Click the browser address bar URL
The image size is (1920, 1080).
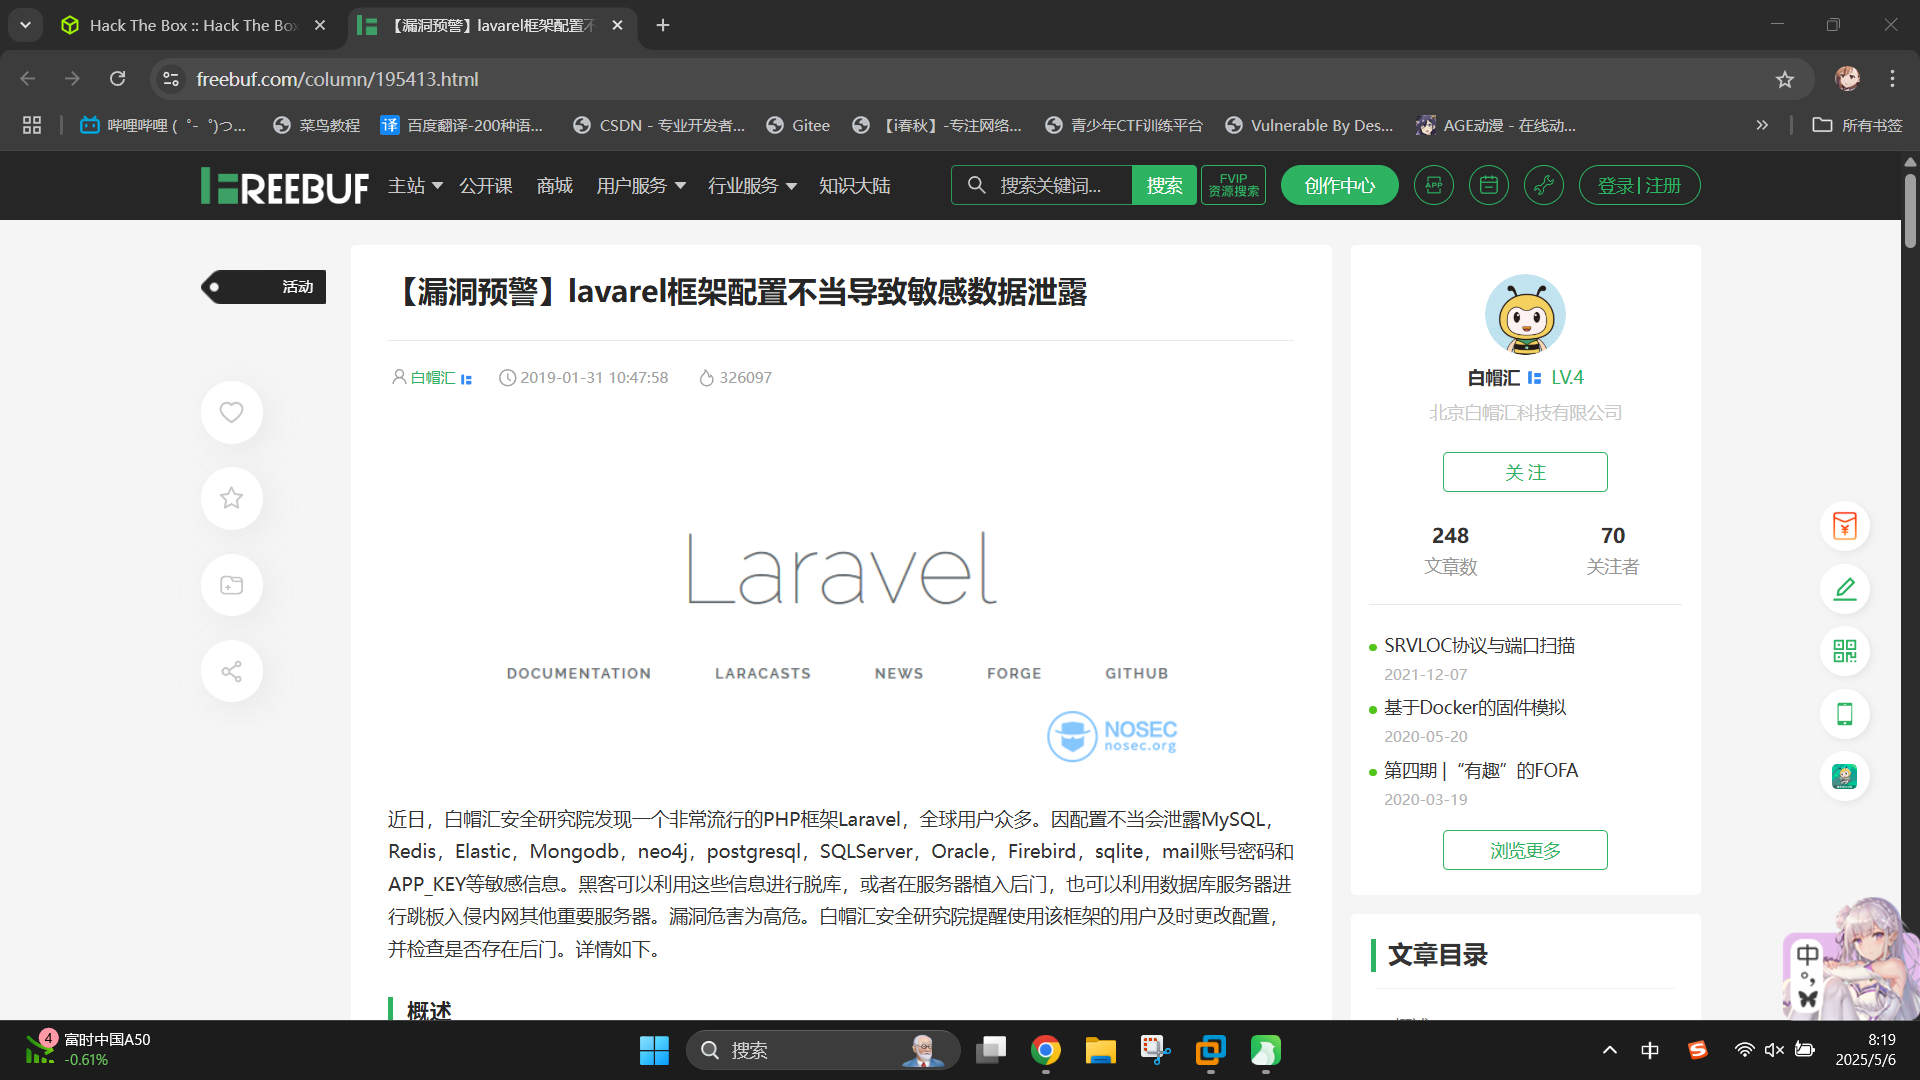[x=337, y=79]
